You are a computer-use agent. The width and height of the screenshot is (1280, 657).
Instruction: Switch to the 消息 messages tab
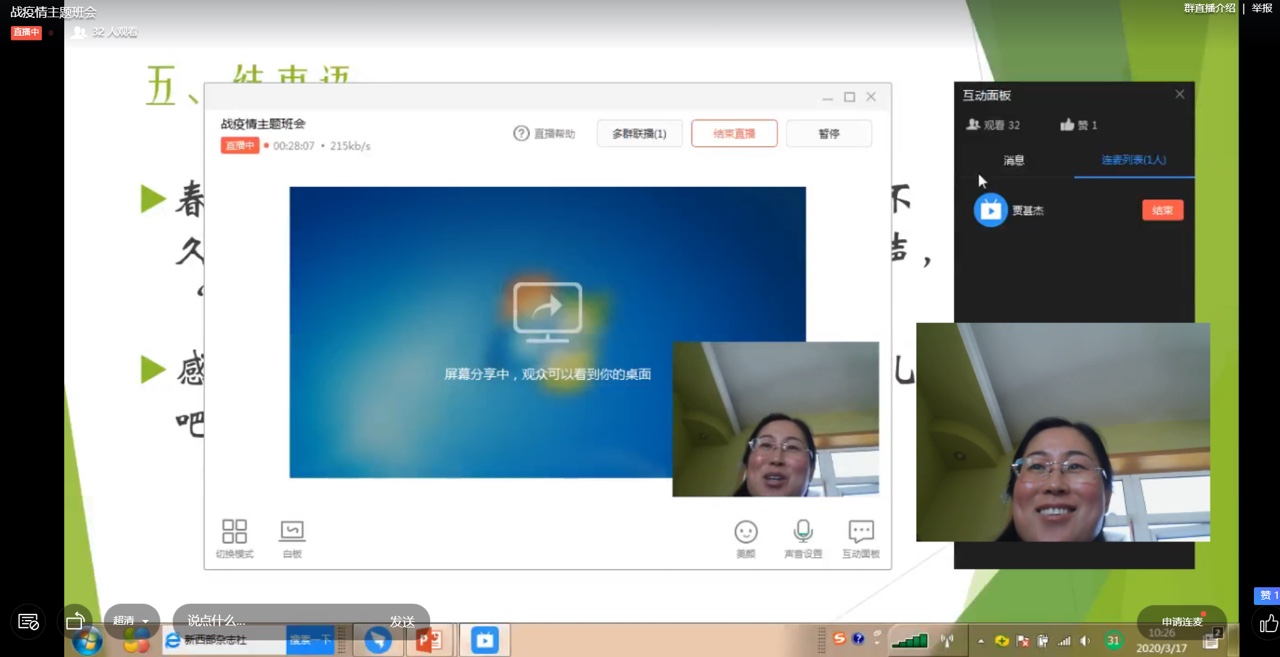1014,160
